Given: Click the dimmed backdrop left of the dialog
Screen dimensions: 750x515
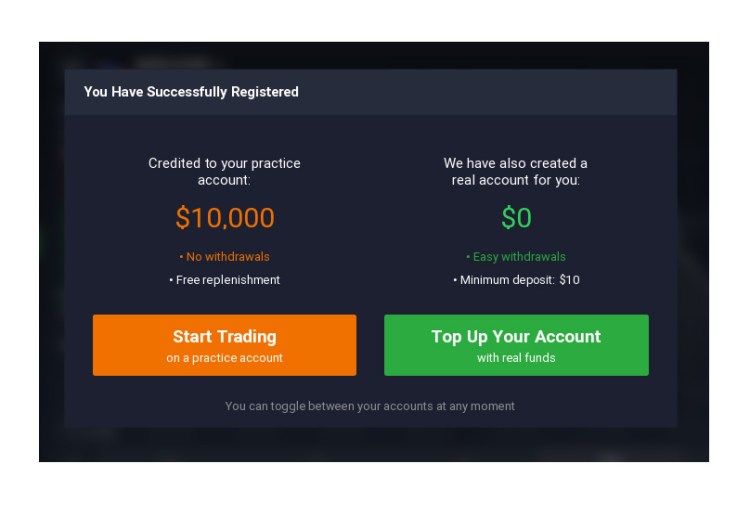Looking at the screenshot, I should tap(51, 250).
